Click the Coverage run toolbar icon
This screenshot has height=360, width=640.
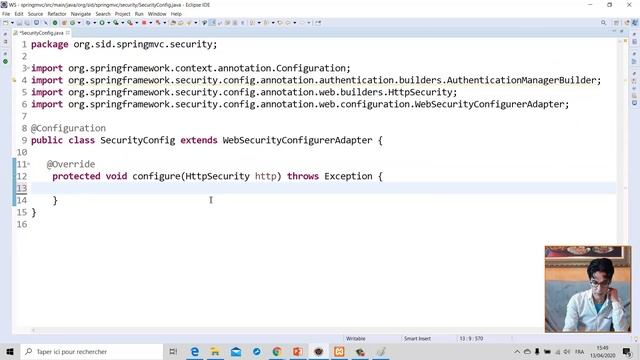[116, 23]
